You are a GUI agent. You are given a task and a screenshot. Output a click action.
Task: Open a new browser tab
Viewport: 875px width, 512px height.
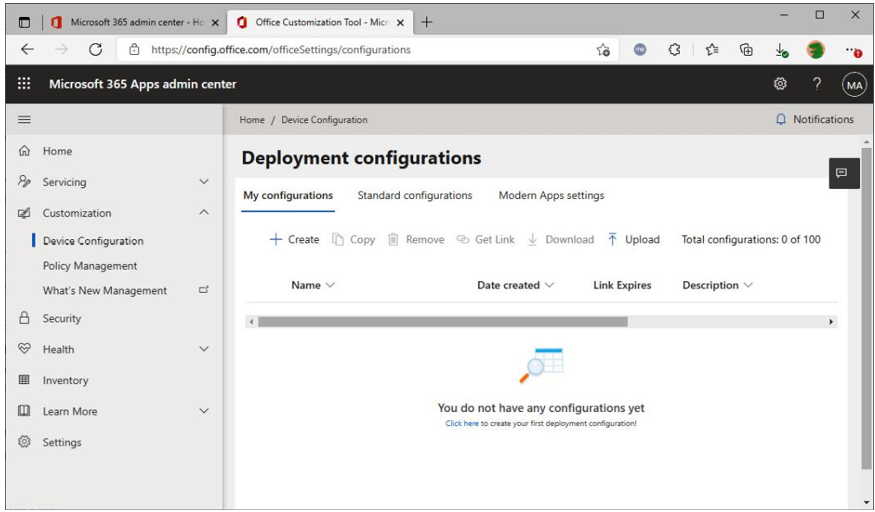pos(426,22)
